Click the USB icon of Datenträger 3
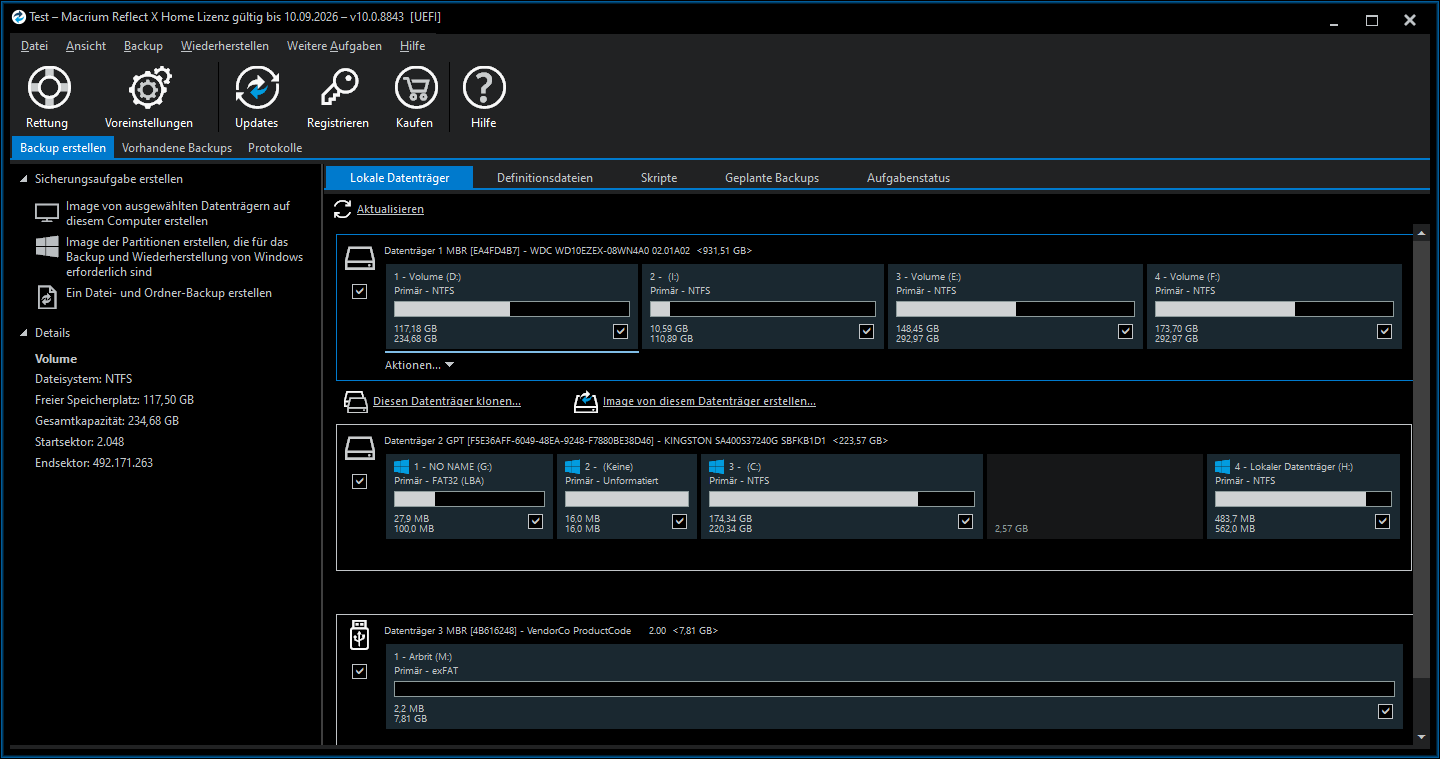Image resolution: width=1440 pixels, height=759 pixels. click(360, 634)
